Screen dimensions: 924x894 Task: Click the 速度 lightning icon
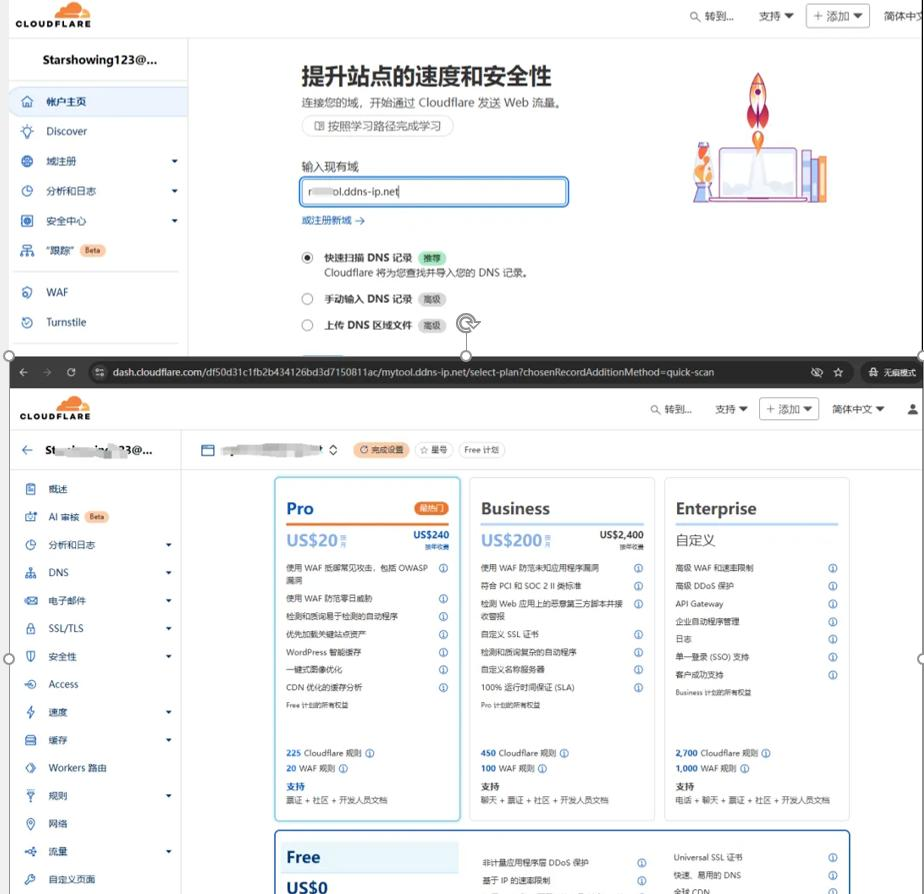(31, 712)
